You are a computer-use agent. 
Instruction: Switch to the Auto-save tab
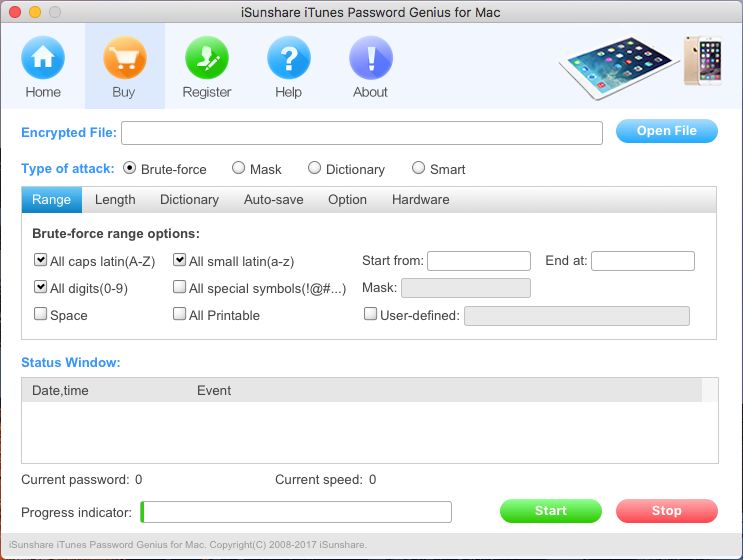tap(273, 199)
